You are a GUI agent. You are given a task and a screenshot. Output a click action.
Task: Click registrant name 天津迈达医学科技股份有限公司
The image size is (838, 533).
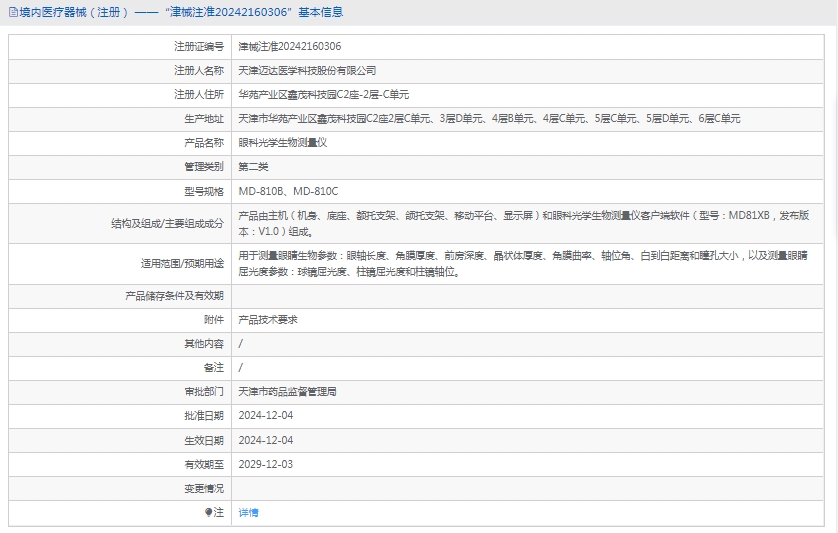click(307, 70)
